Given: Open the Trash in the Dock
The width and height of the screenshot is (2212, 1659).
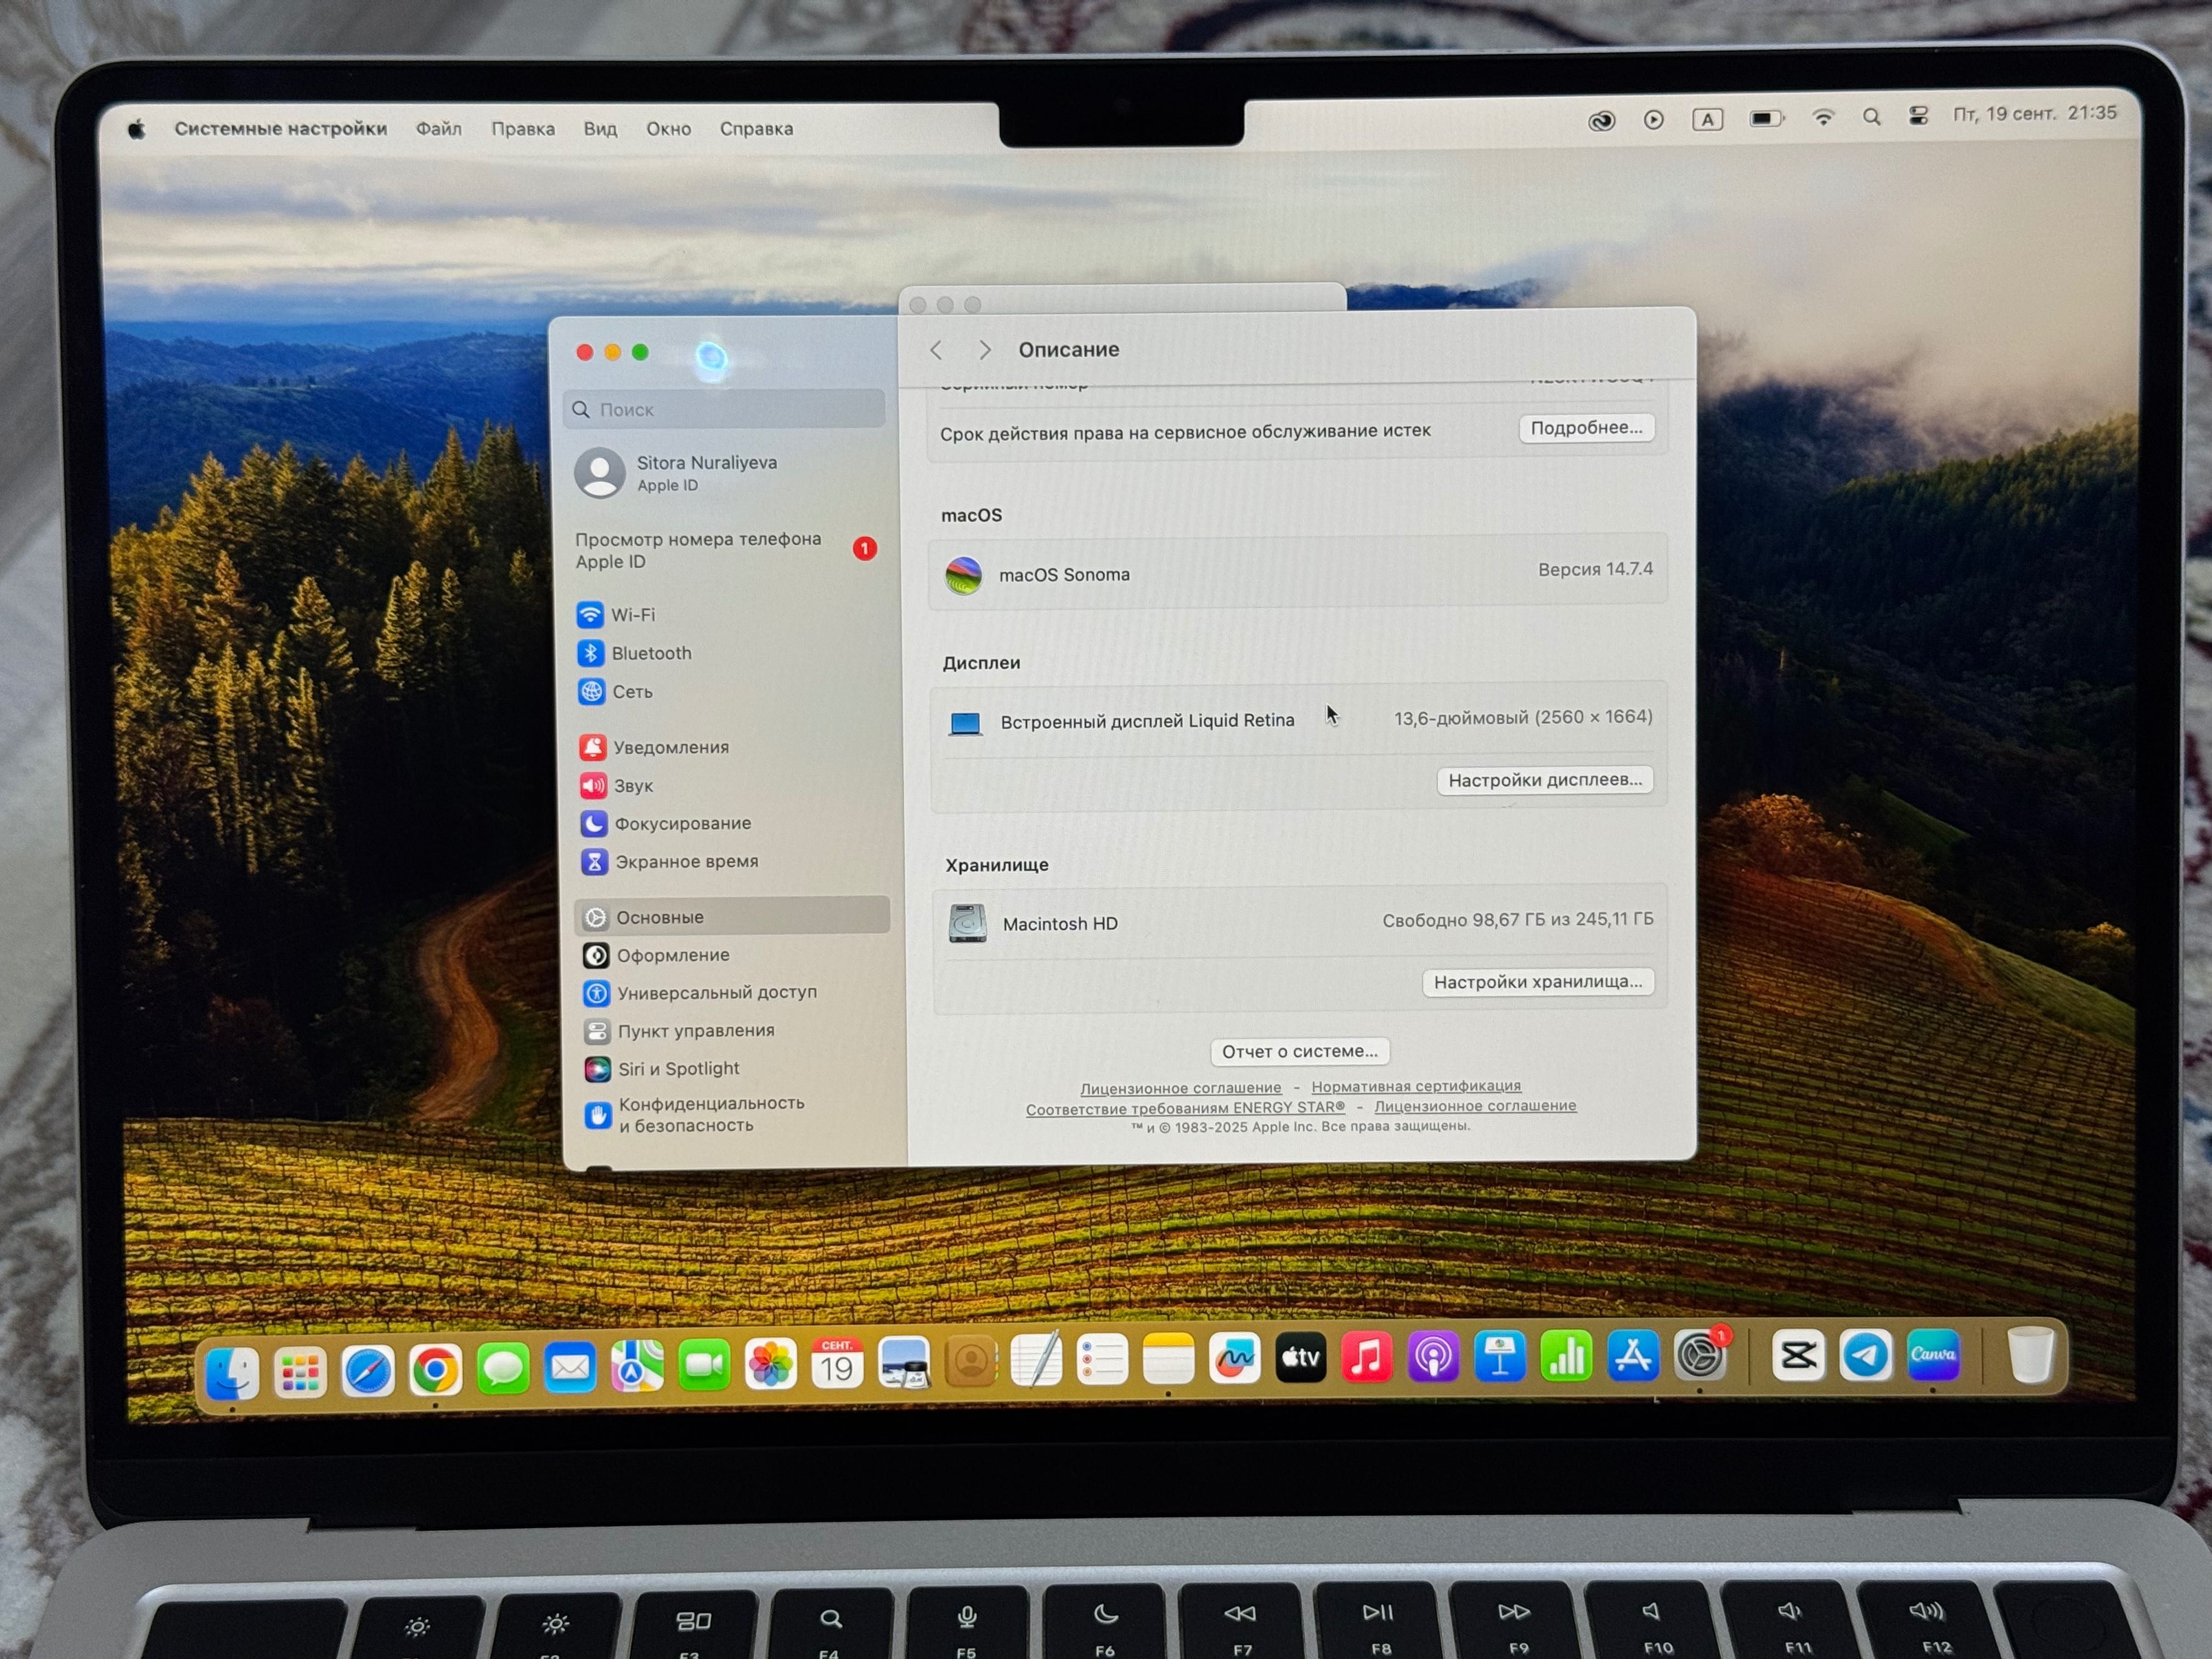Looking at the screenshot, I should (x=2031, y=1355).
